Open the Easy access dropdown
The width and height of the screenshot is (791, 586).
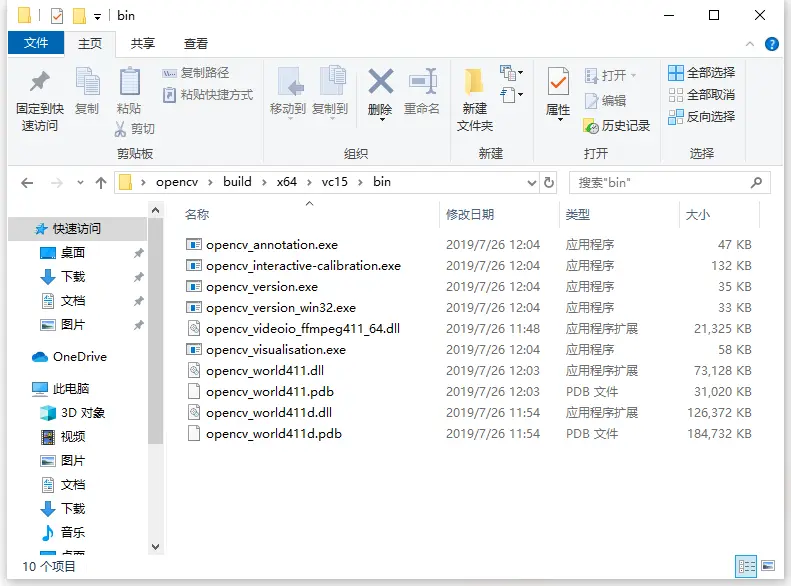coord(512,95)
